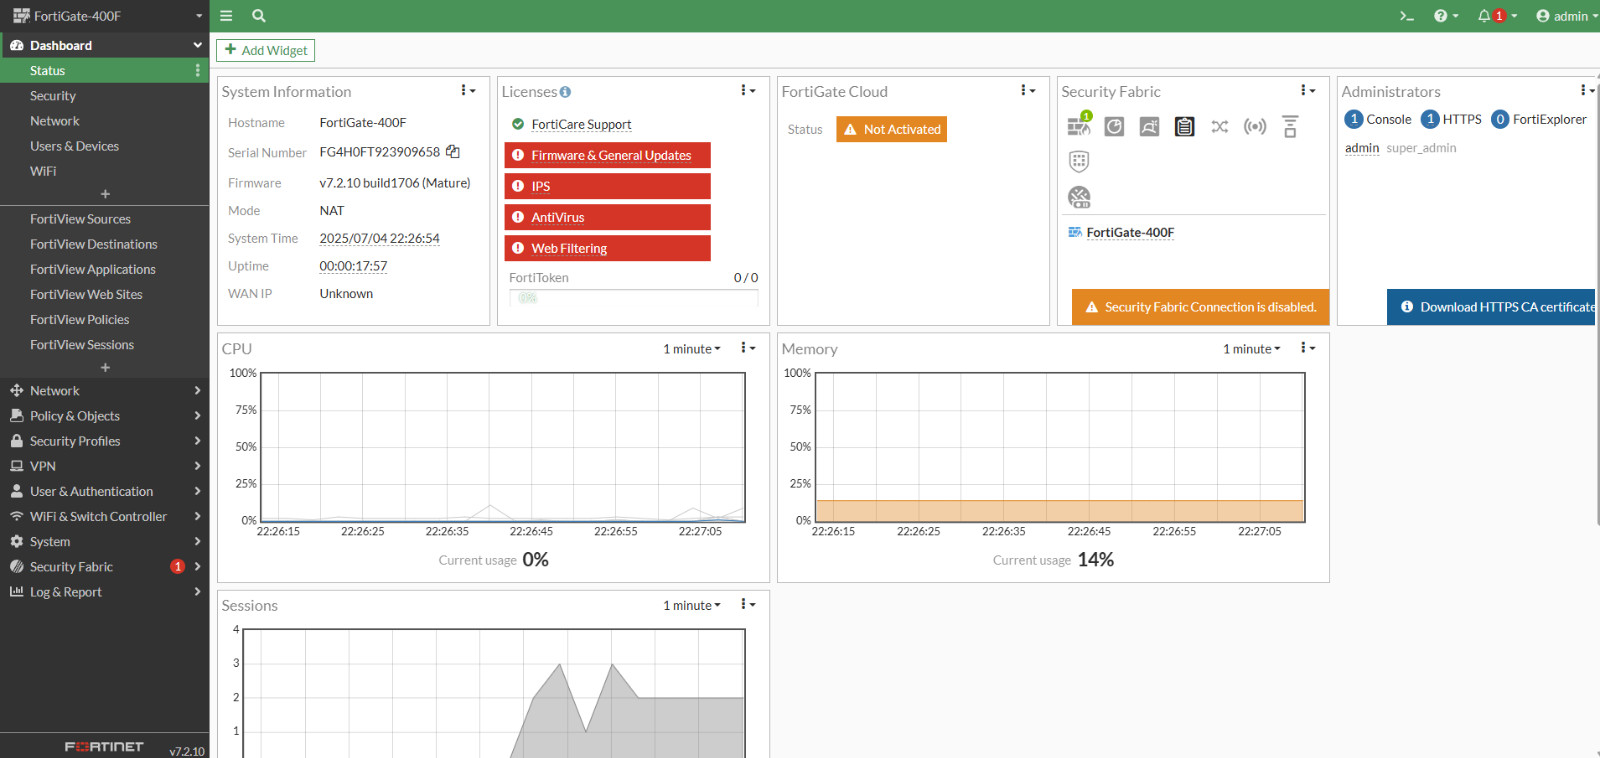Open the admin user dropdown
The height and width of the screenshot is (758, 1600).
pos(1567,16)
